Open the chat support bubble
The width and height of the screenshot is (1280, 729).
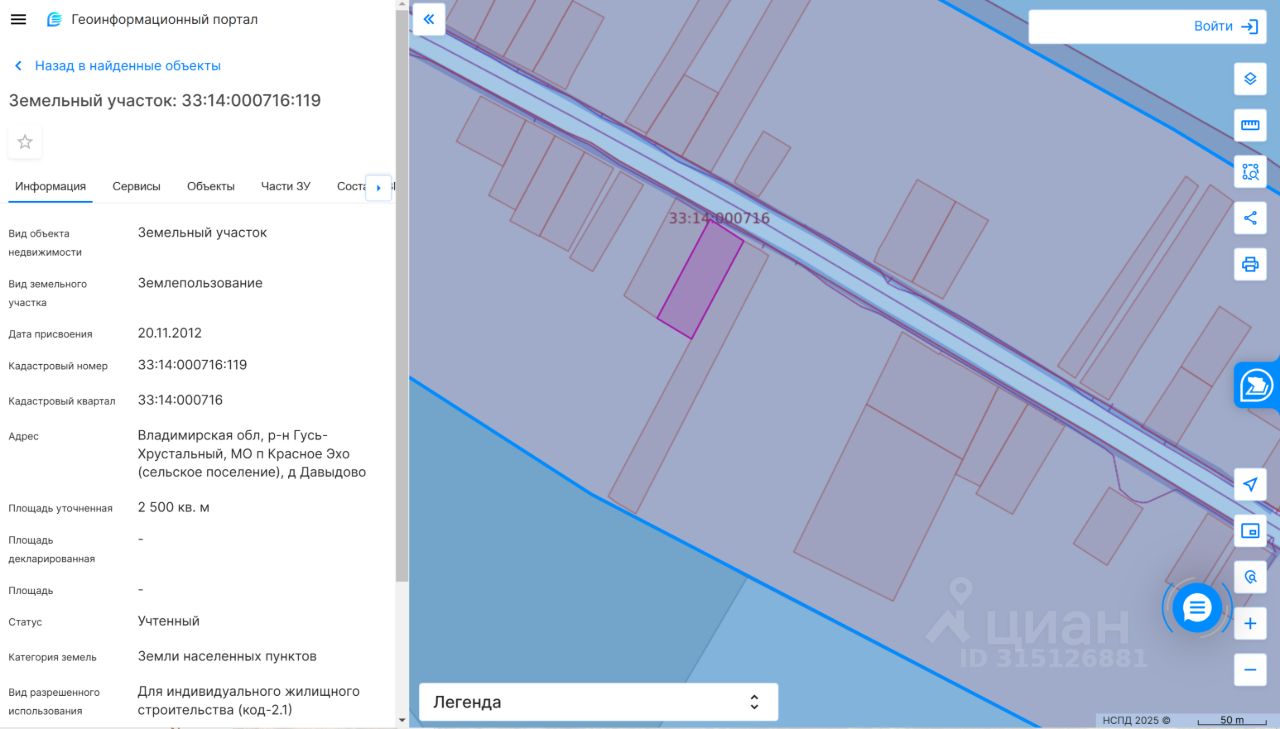coord(1197,607)
